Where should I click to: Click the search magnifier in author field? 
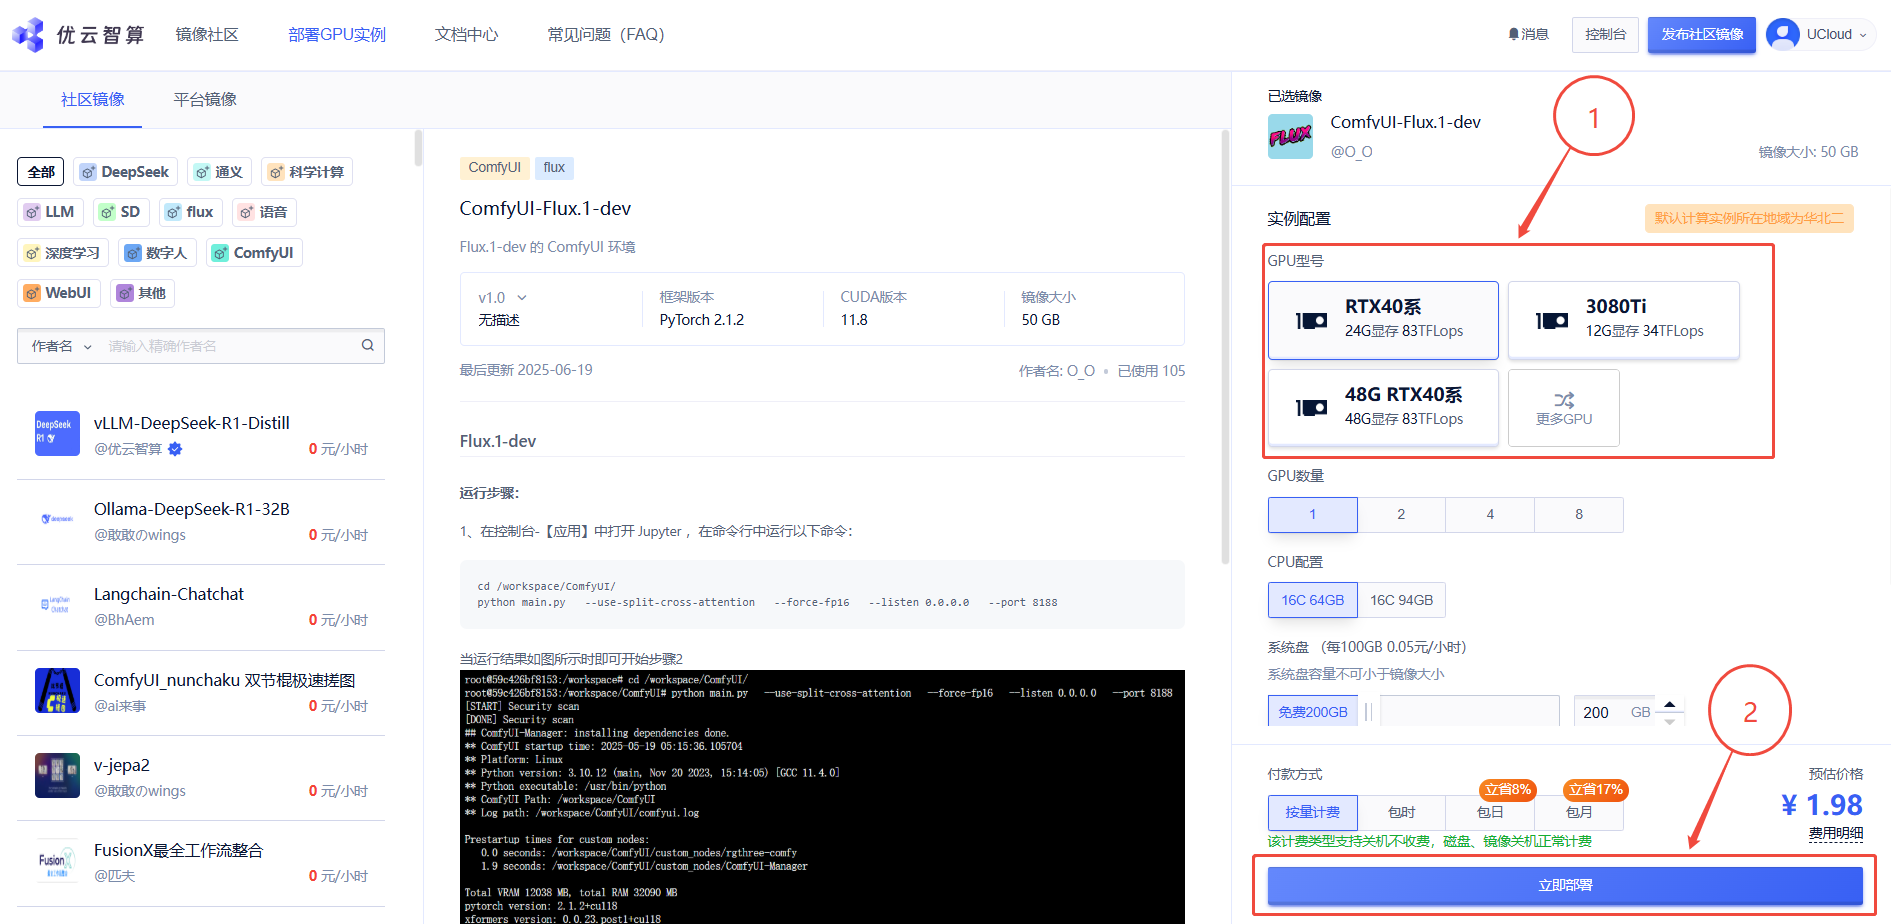coord(368,345)
